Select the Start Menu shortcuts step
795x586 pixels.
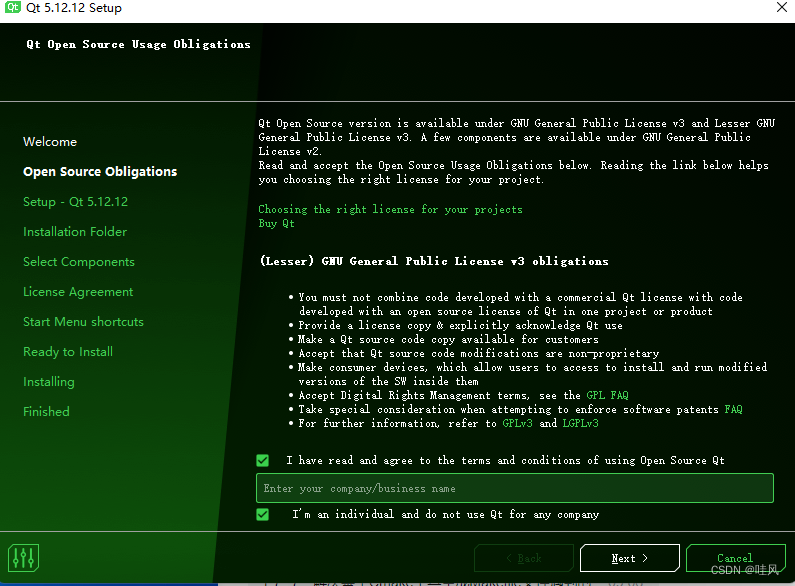[83, 322]
